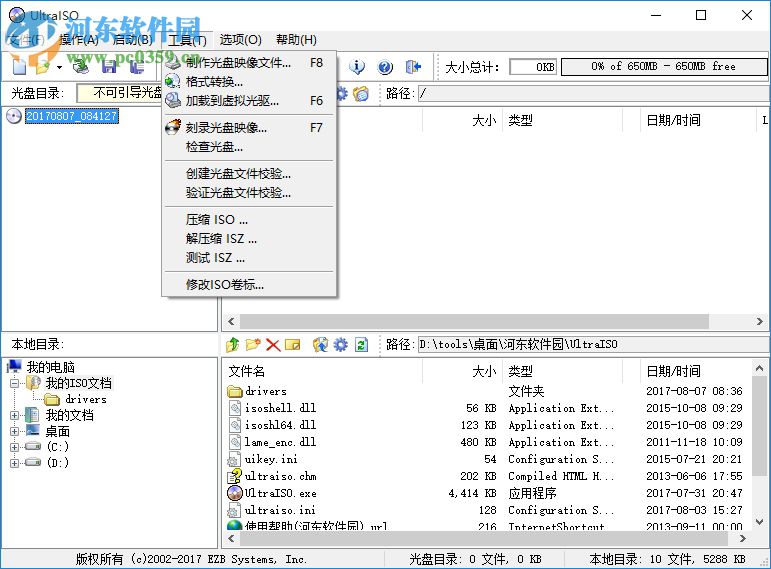Click the disc capacity bar 0% of 650MB
Screen dimensions: 771x569
(664, 66)
